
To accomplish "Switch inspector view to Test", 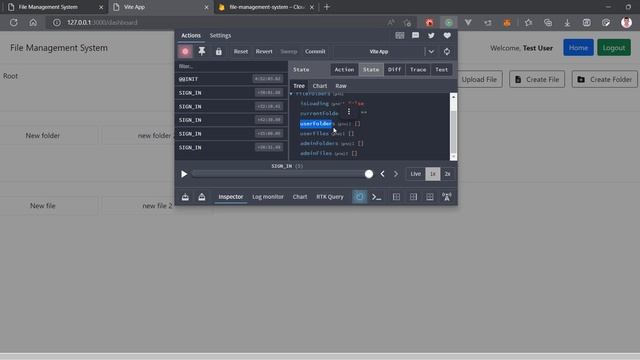I will click(x=441, y=70).
